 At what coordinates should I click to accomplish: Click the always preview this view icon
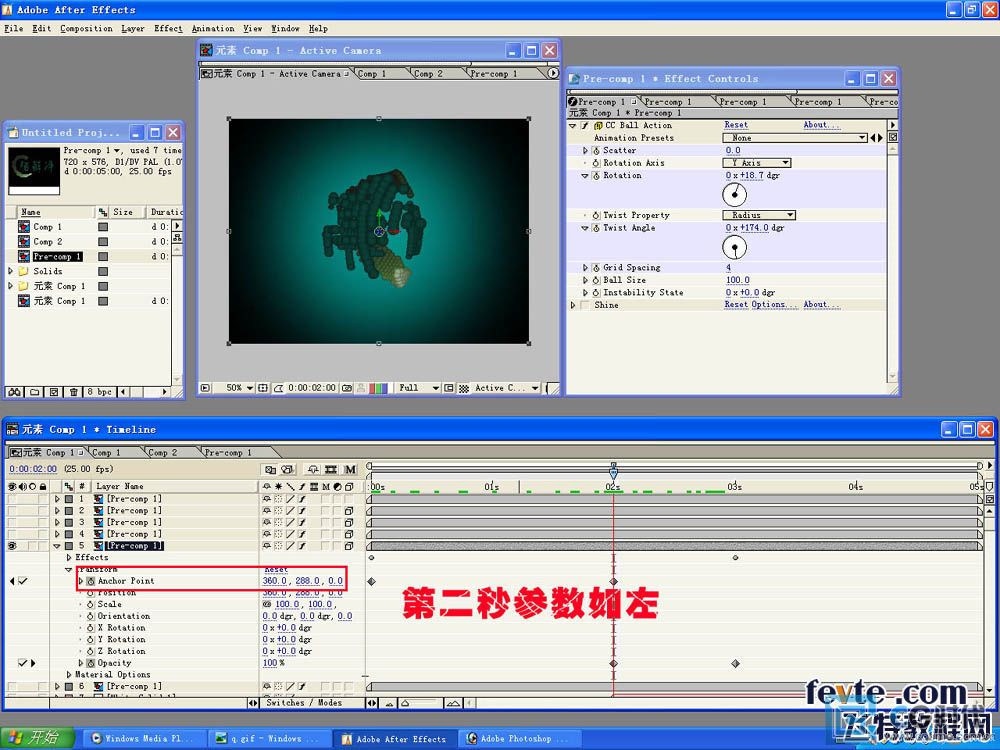(205, 388)
